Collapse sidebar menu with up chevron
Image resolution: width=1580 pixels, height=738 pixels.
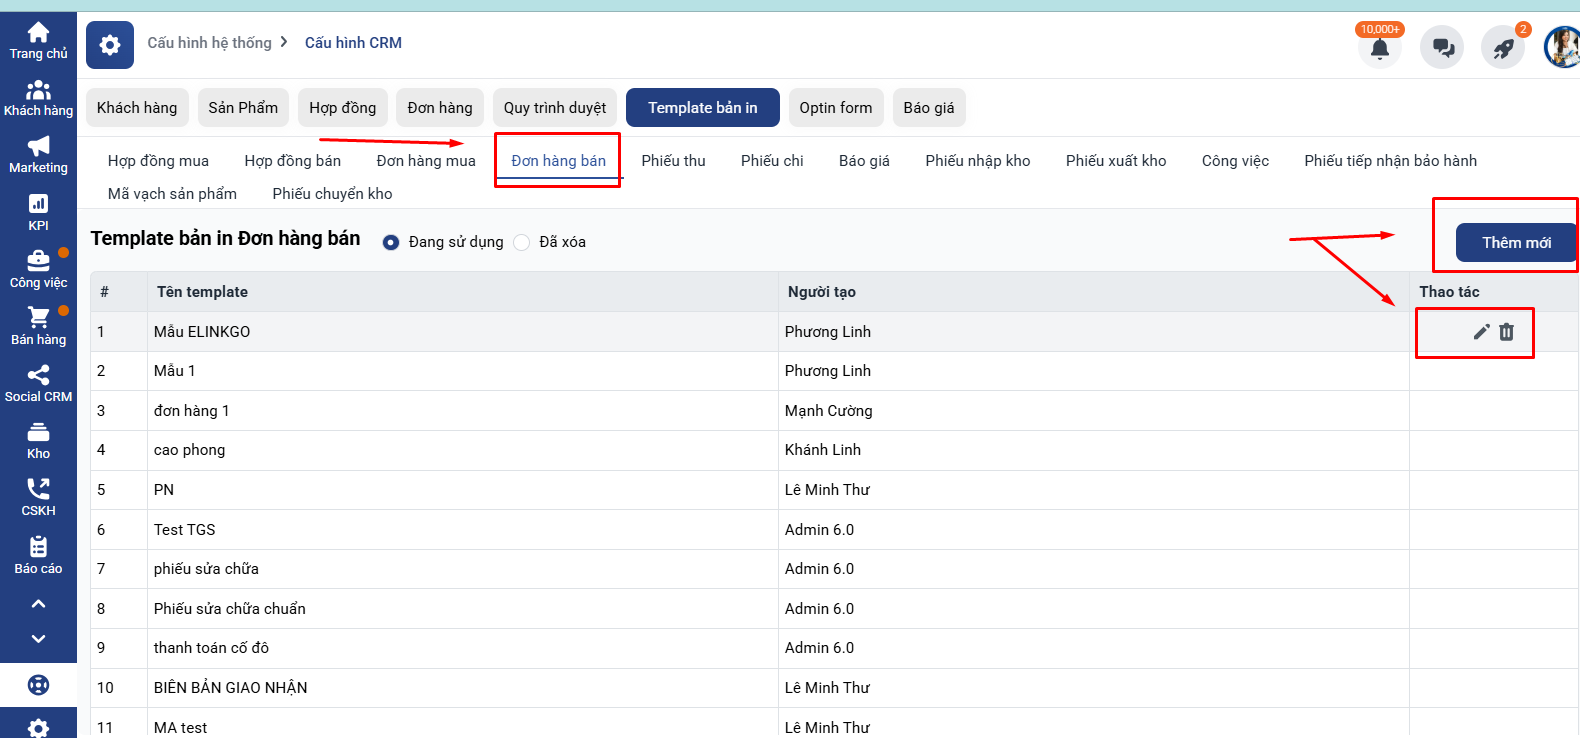(x=38, y=604)
